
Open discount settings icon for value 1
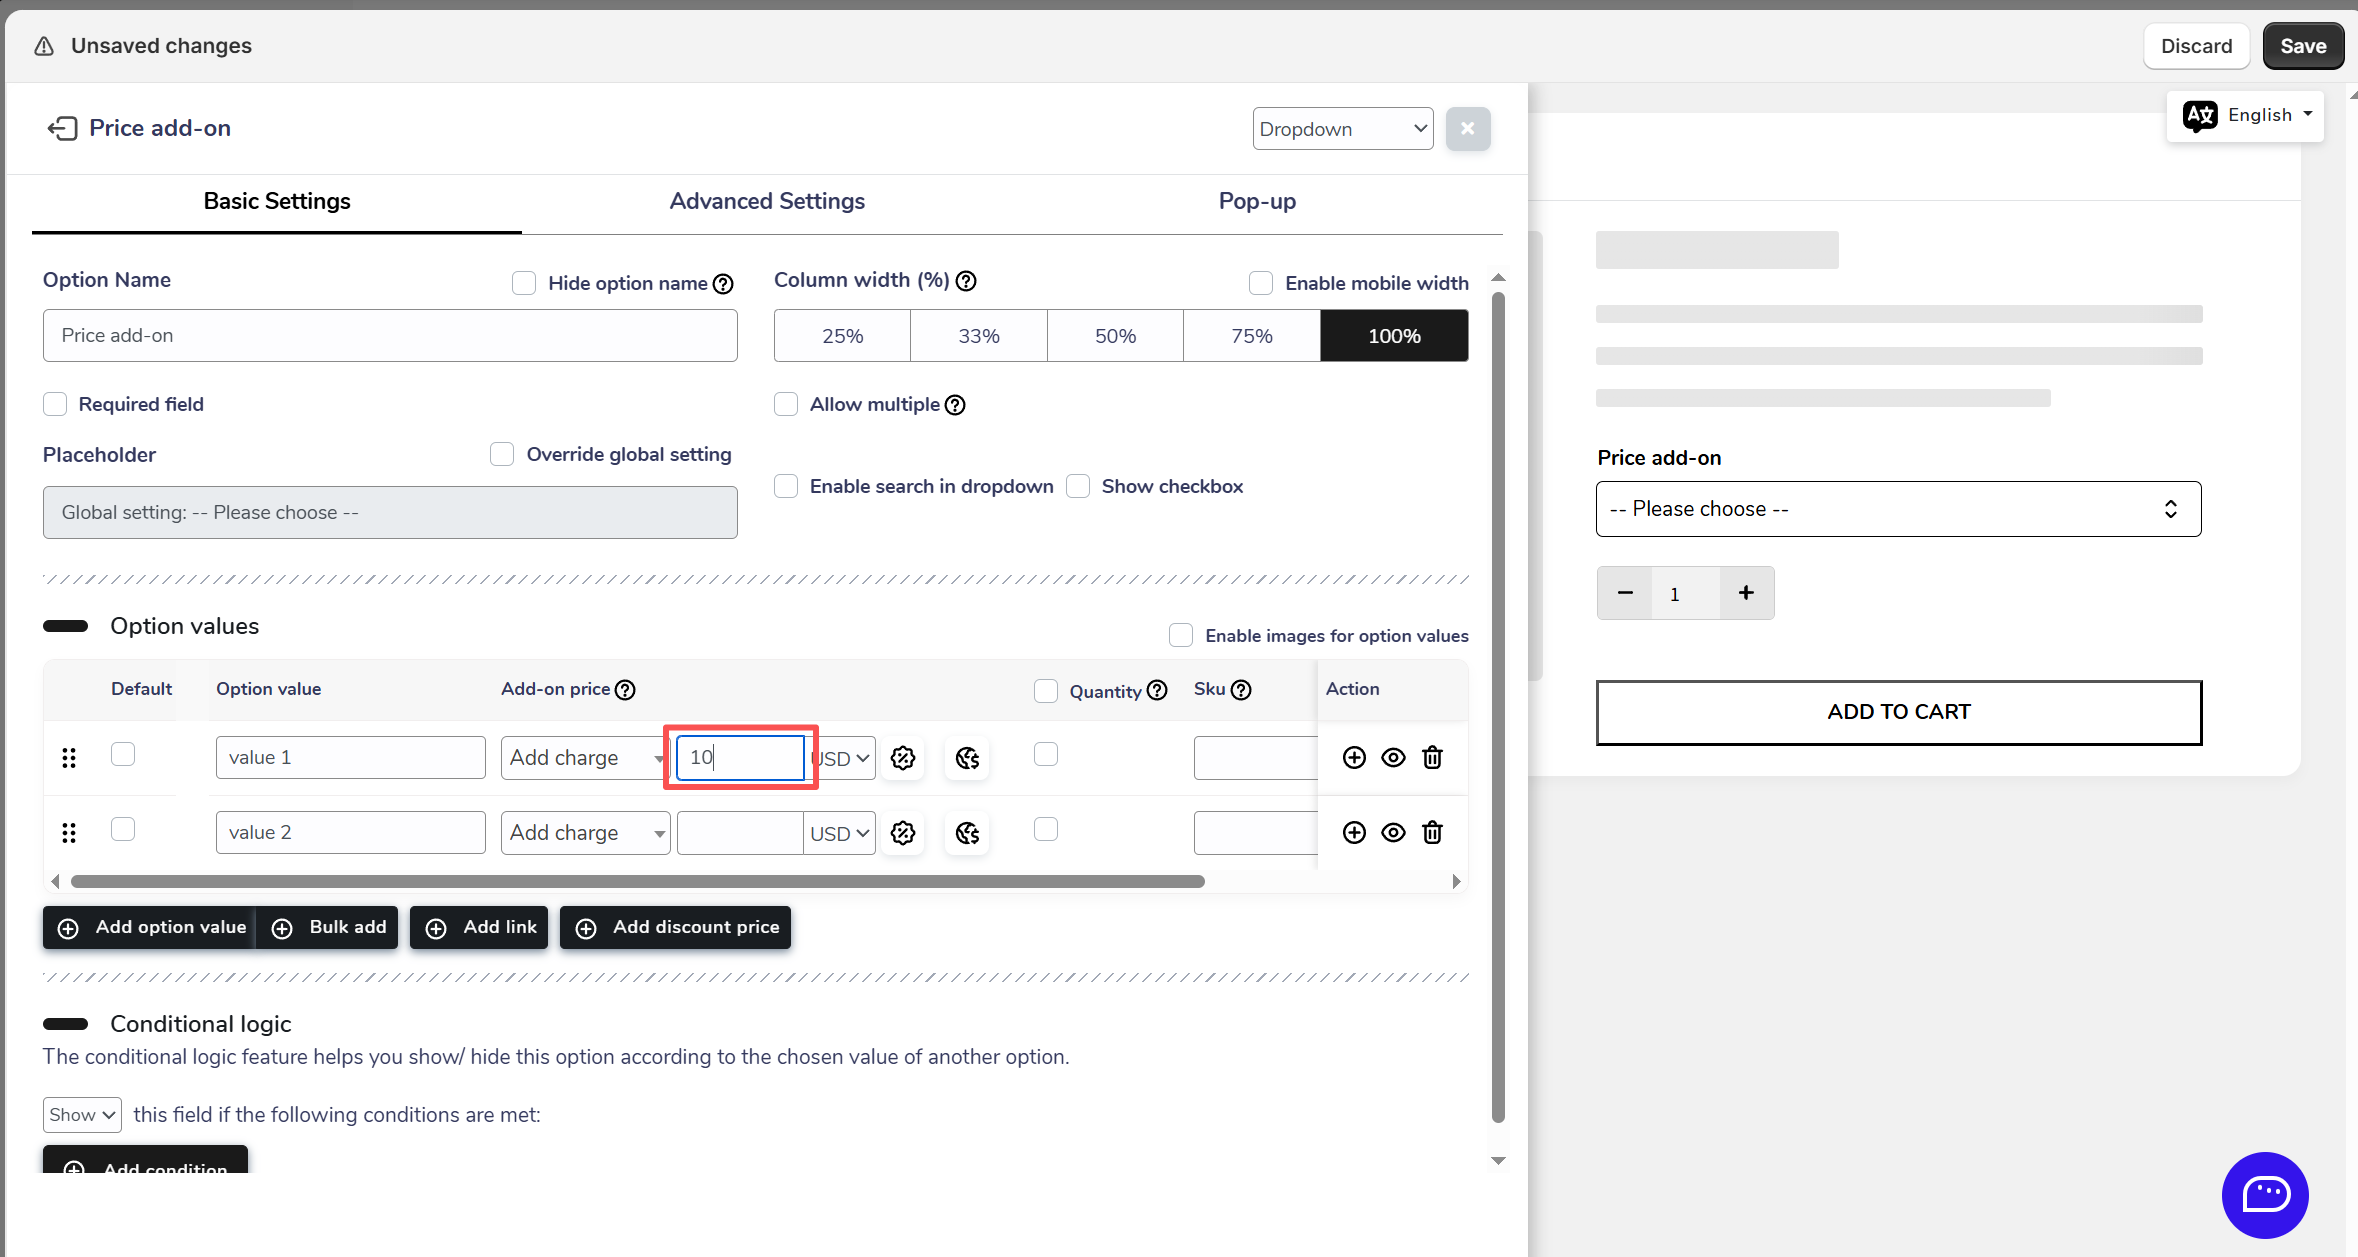tap(903, 758)
